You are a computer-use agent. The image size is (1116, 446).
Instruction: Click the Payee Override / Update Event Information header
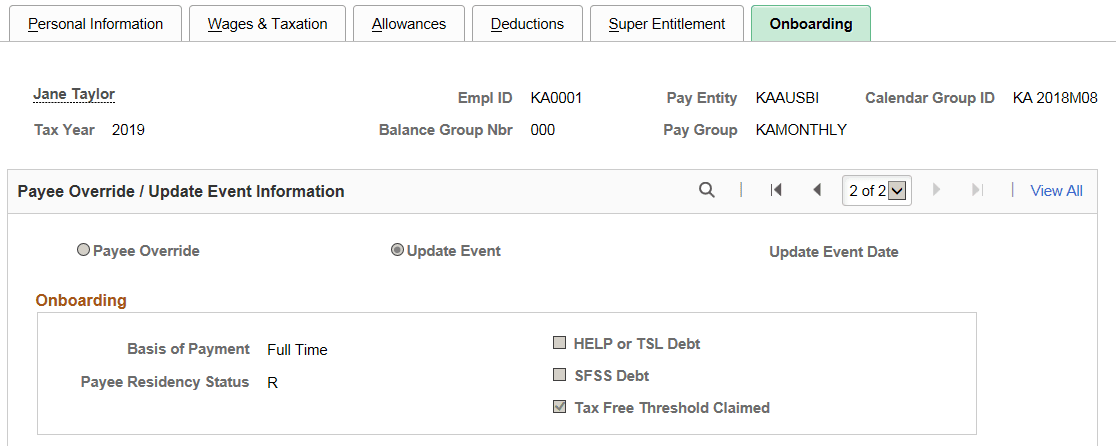(181, 191)
